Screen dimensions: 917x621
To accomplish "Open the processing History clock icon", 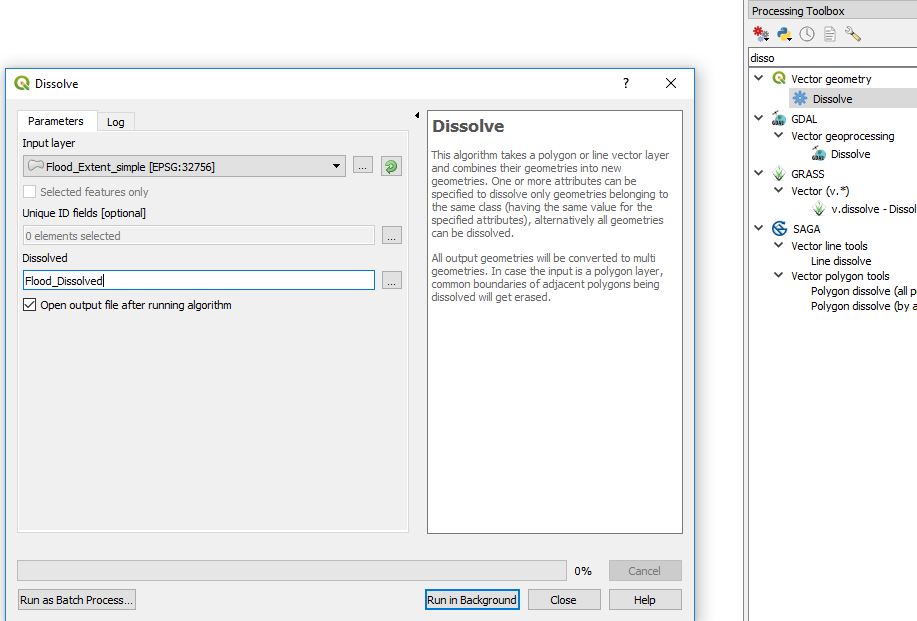I will pyautogui.click(x=807, y=34).
